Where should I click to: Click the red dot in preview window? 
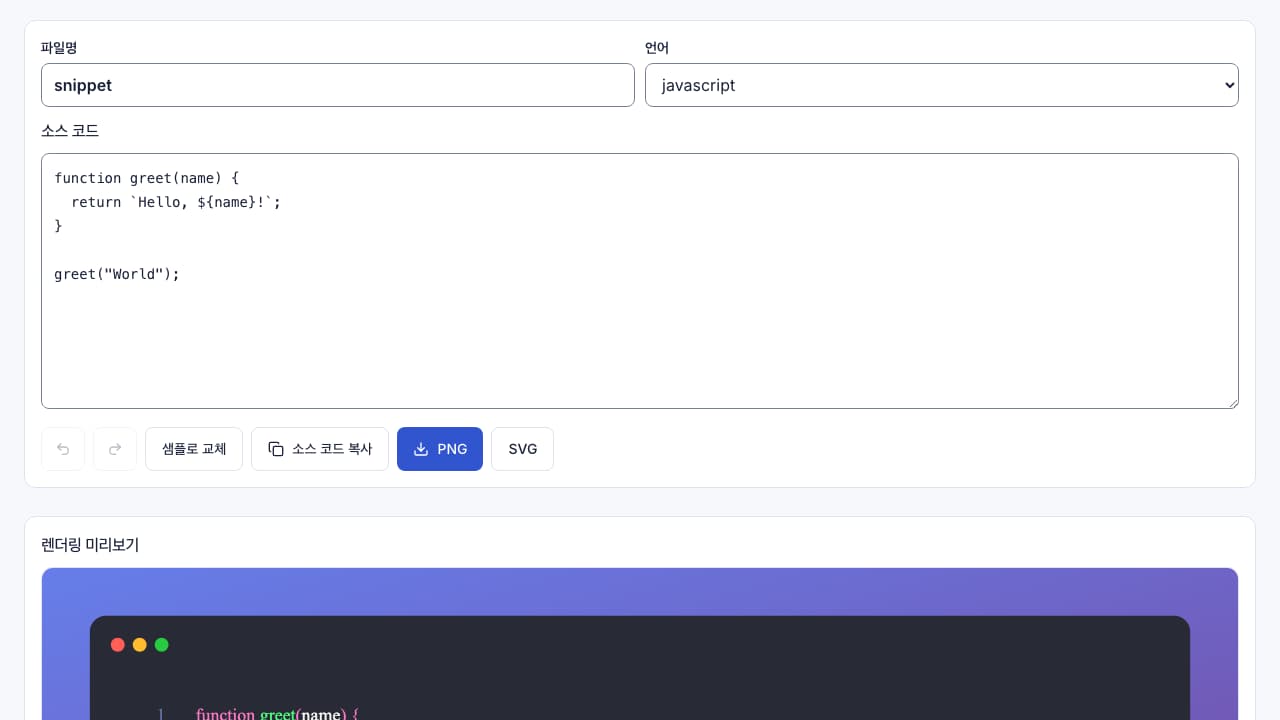point(118,645)
